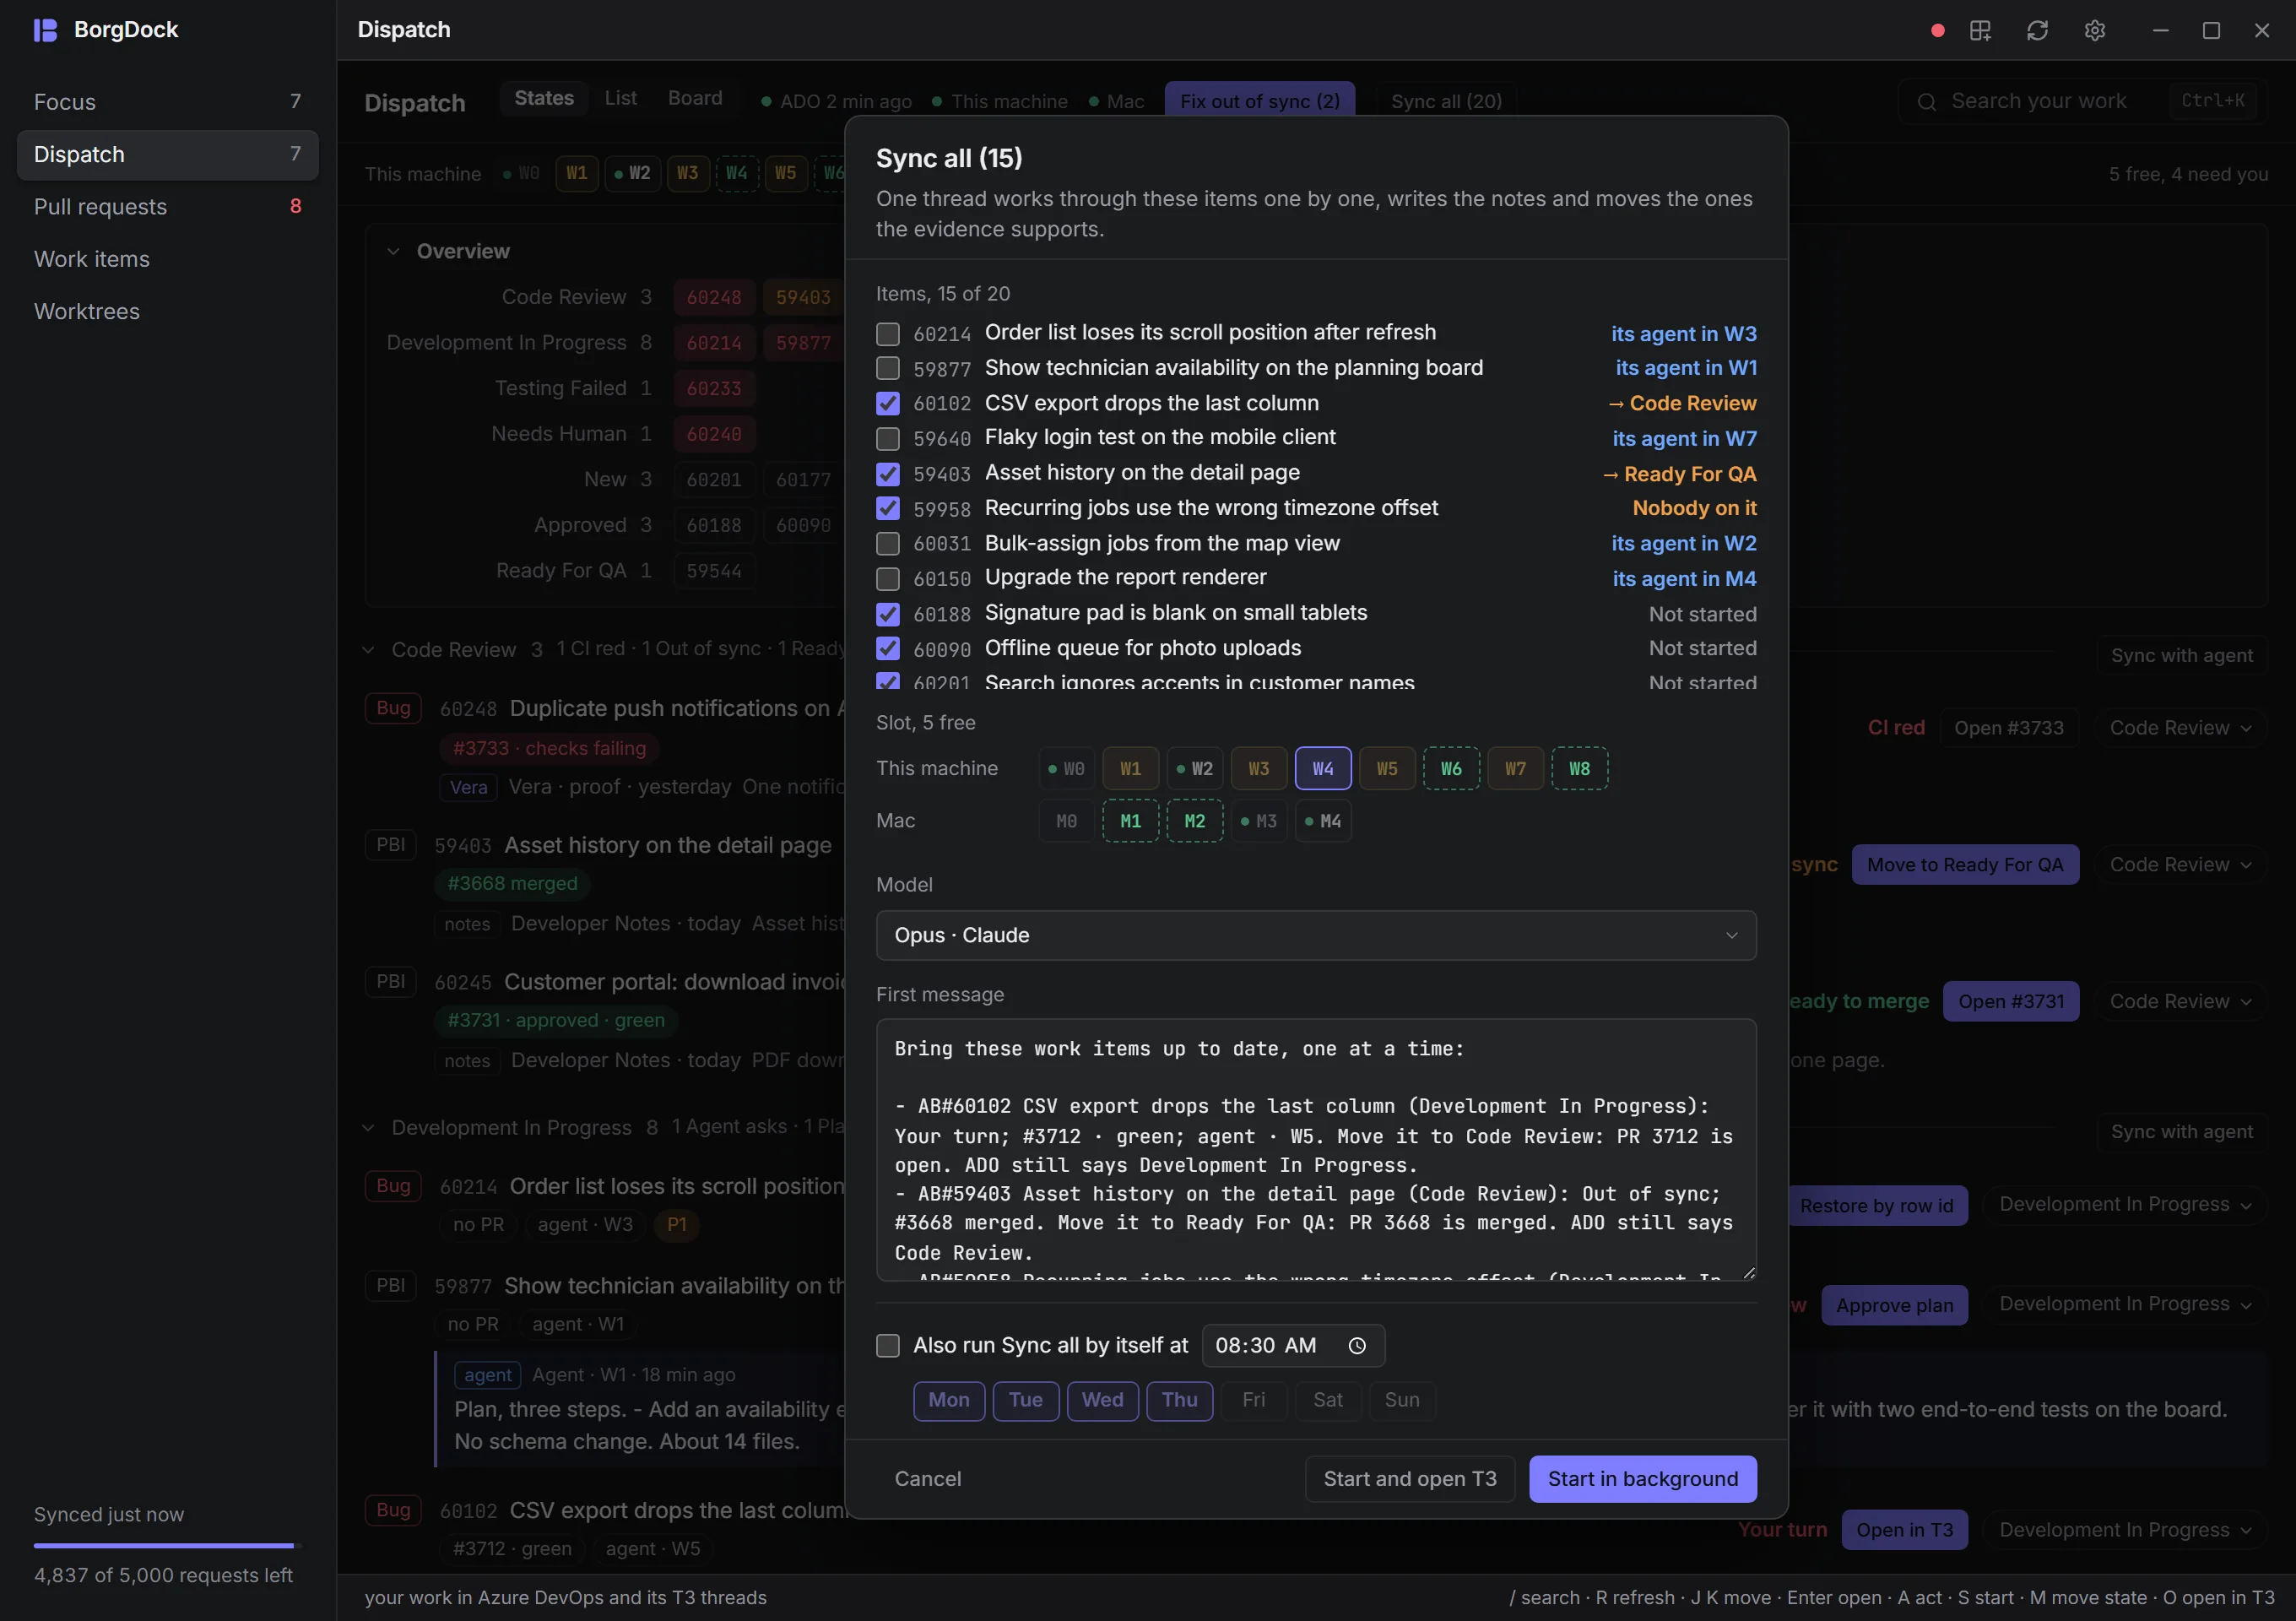Click the BorgDock logo icon
The width and height of the screenshot is (2296, 1621).
[x=45, y=30]
